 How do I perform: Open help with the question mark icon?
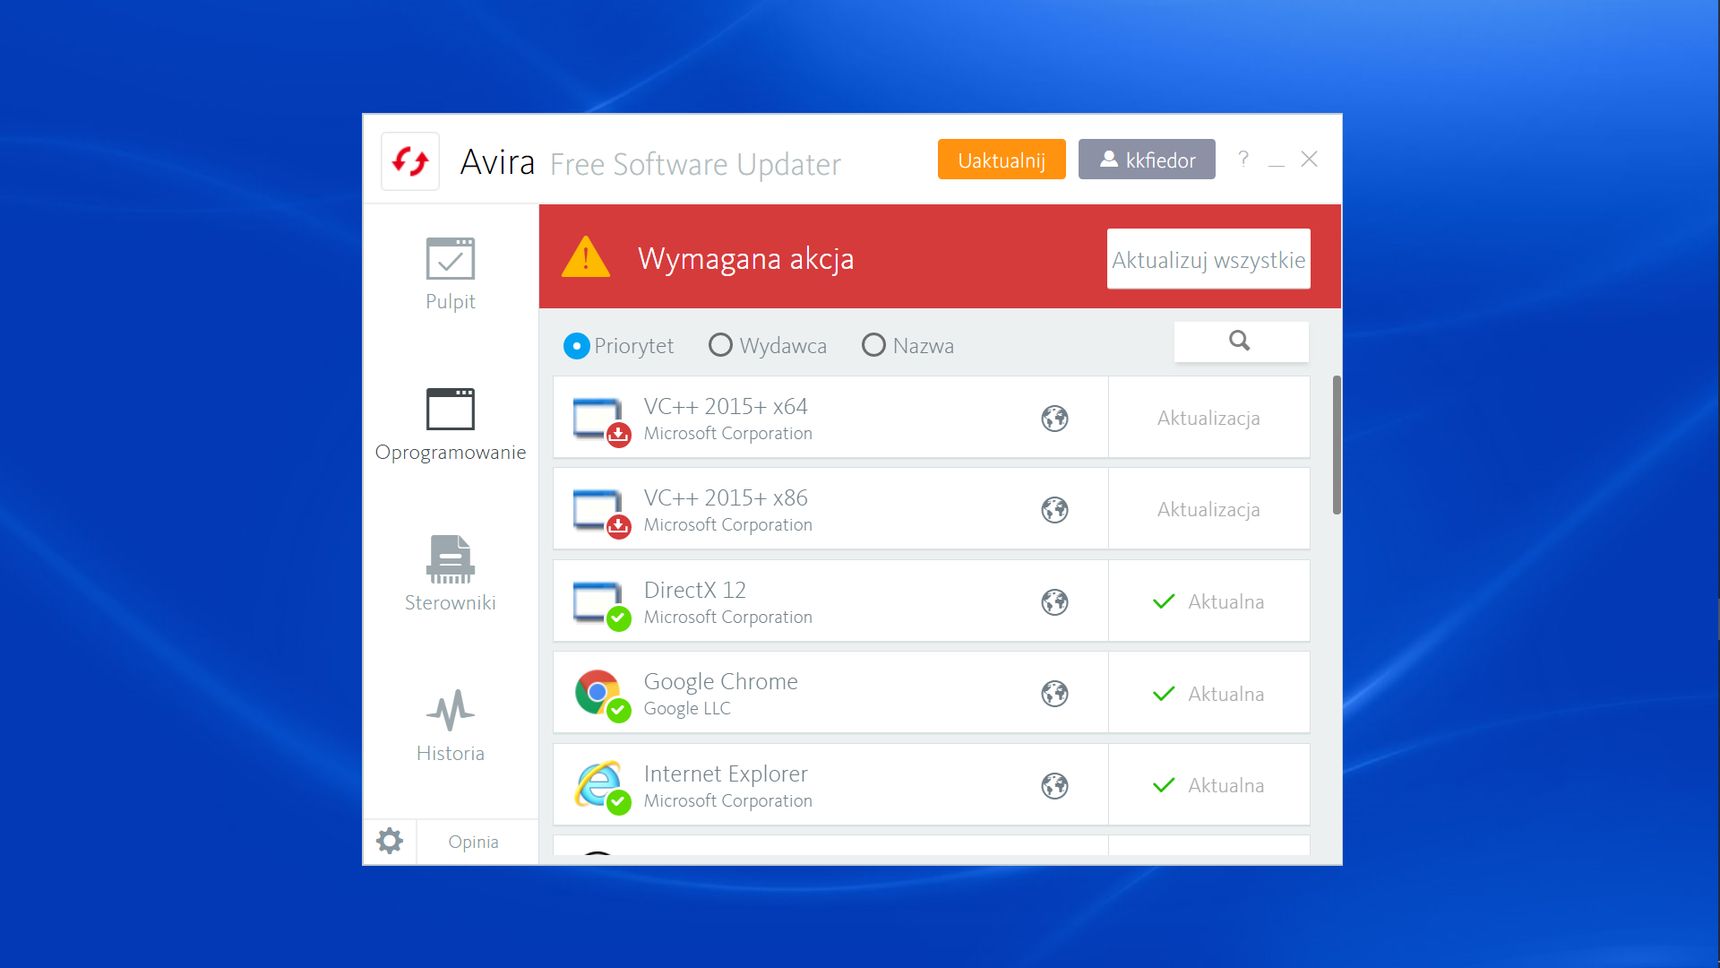1243,159
